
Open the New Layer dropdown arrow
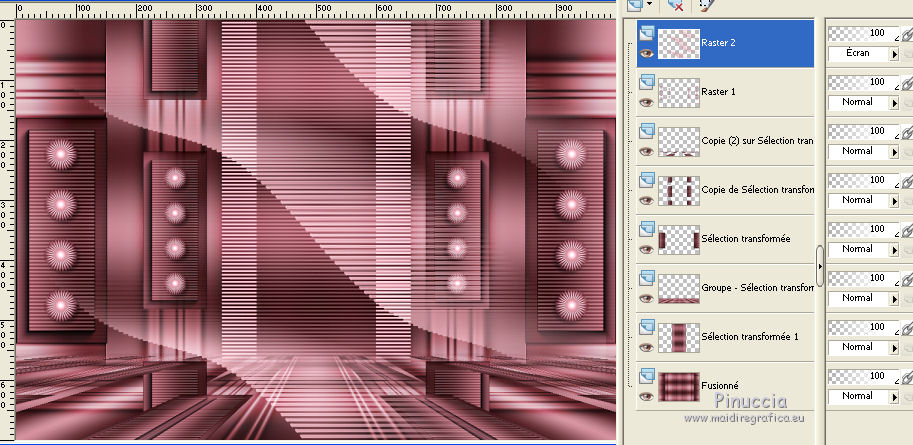point(649,5)
